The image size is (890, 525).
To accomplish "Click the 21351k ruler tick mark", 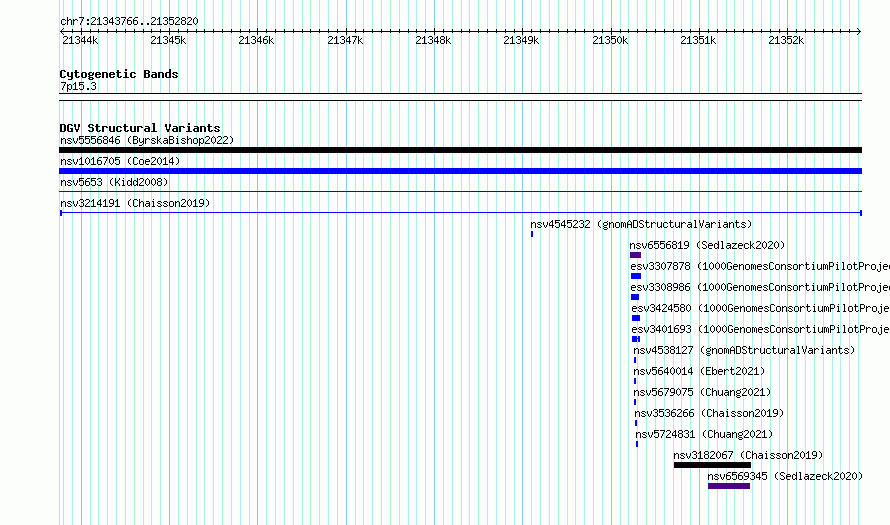I will tap(699, 31).
